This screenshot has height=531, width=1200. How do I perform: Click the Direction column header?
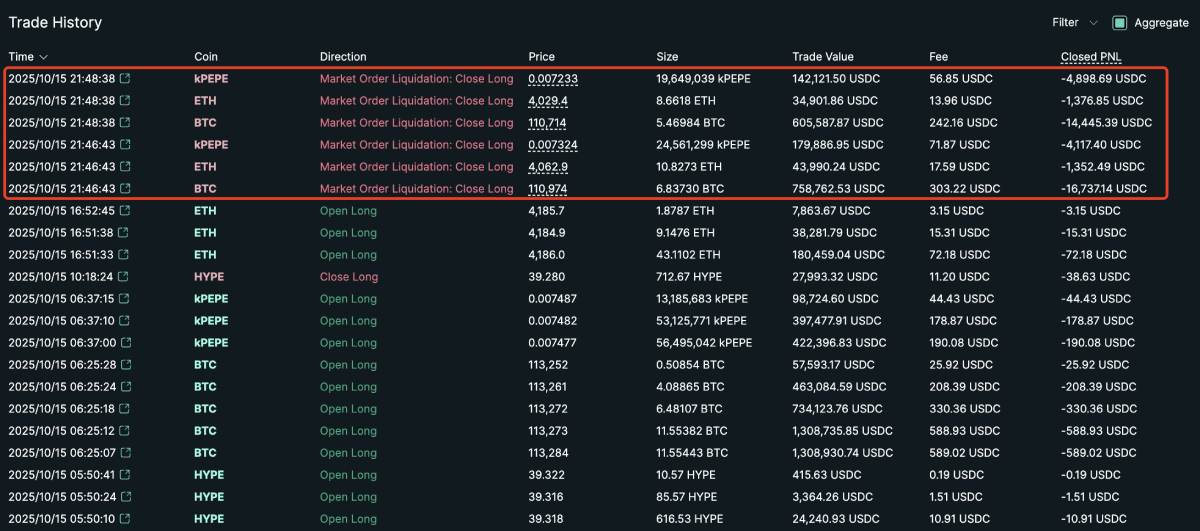(x=343, y=57)
